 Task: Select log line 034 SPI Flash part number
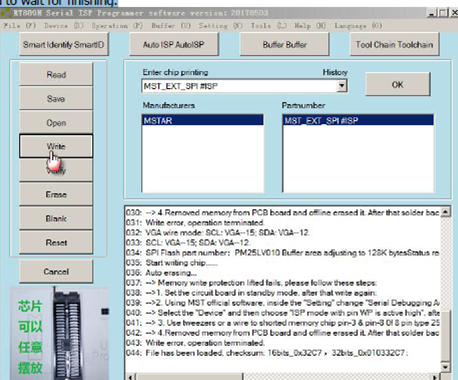pos(283,253)
